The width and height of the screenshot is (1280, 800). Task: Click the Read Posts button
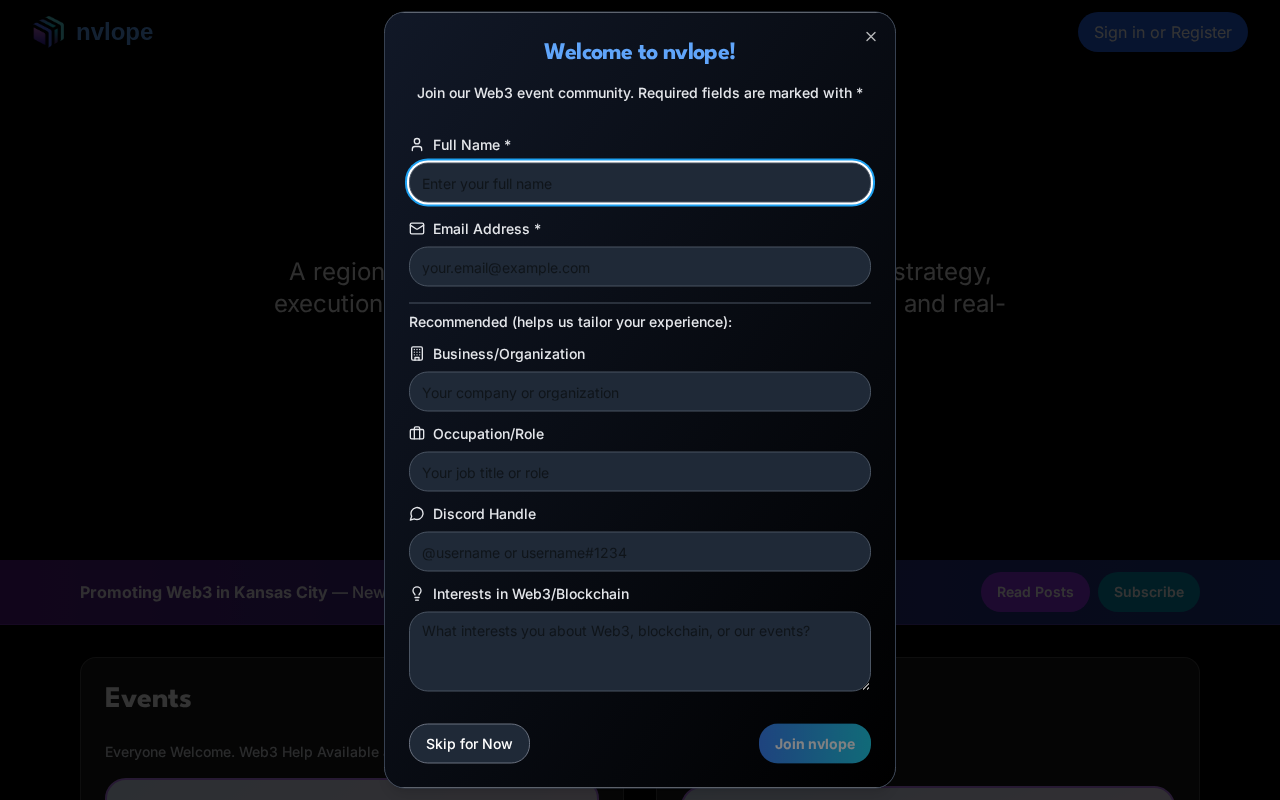click(1035, 592)
